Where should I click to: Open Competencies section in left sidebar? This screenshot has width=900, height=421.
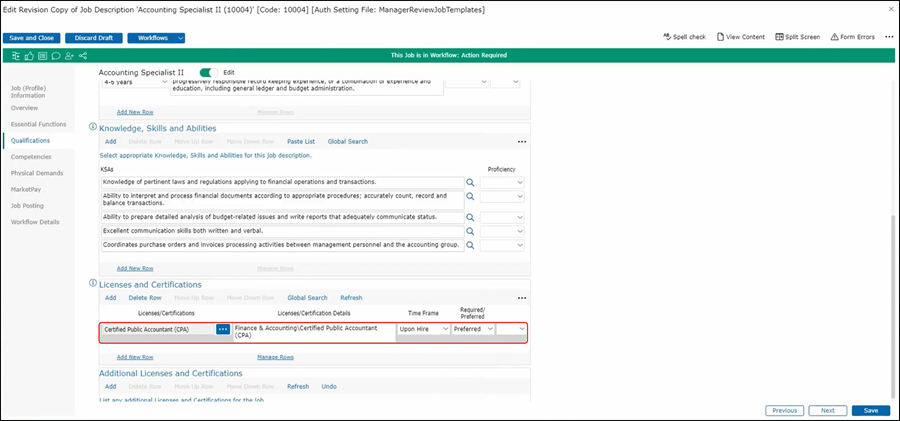31,157
